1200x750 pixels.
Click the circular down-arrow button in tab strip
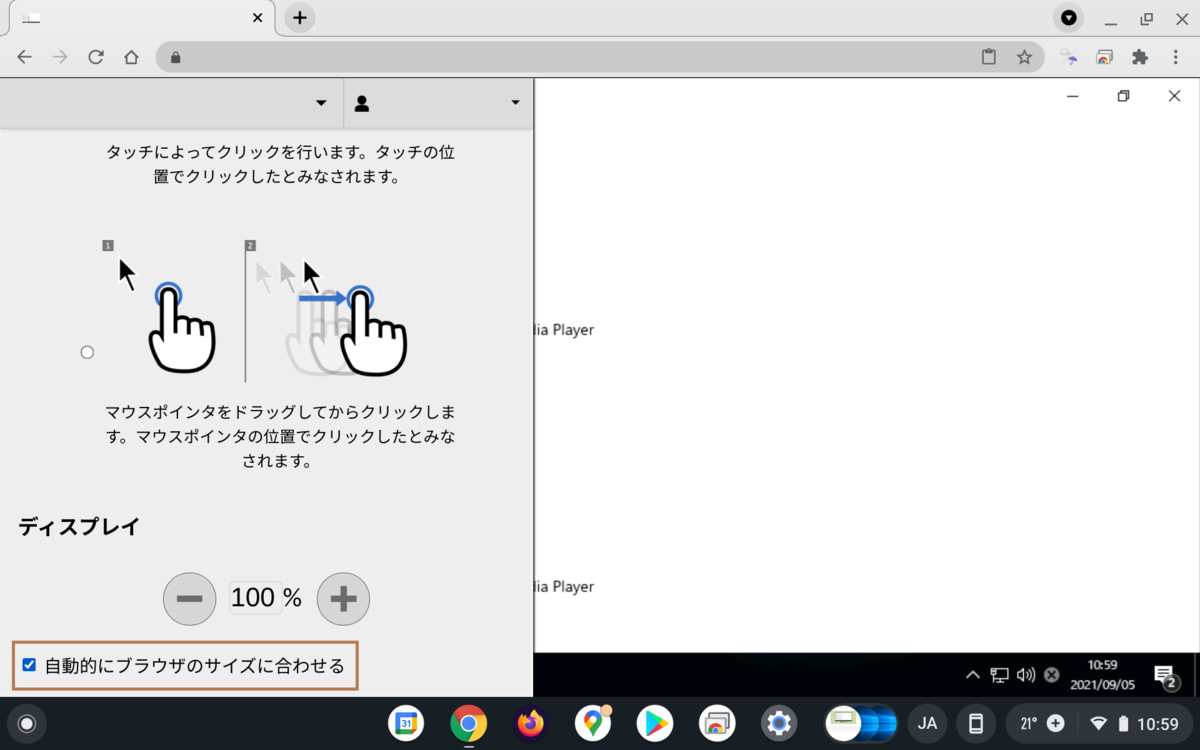point(1069,18)
